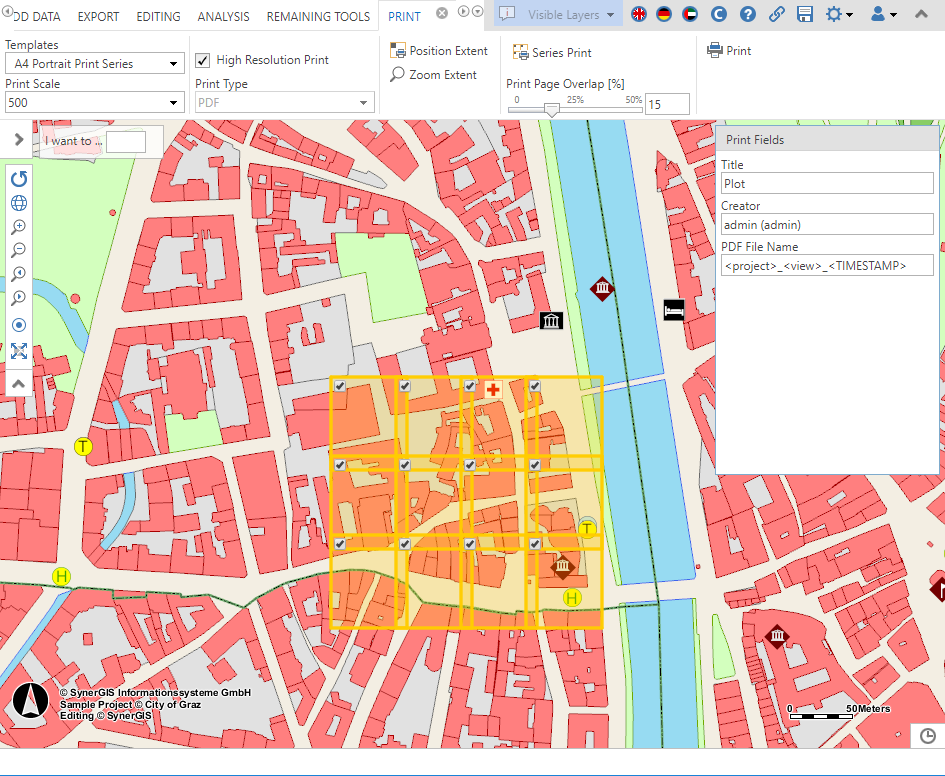Uncheck the bottom-right print page checkbox
Viewport: 945px width, 776px height.
point(535,543)
